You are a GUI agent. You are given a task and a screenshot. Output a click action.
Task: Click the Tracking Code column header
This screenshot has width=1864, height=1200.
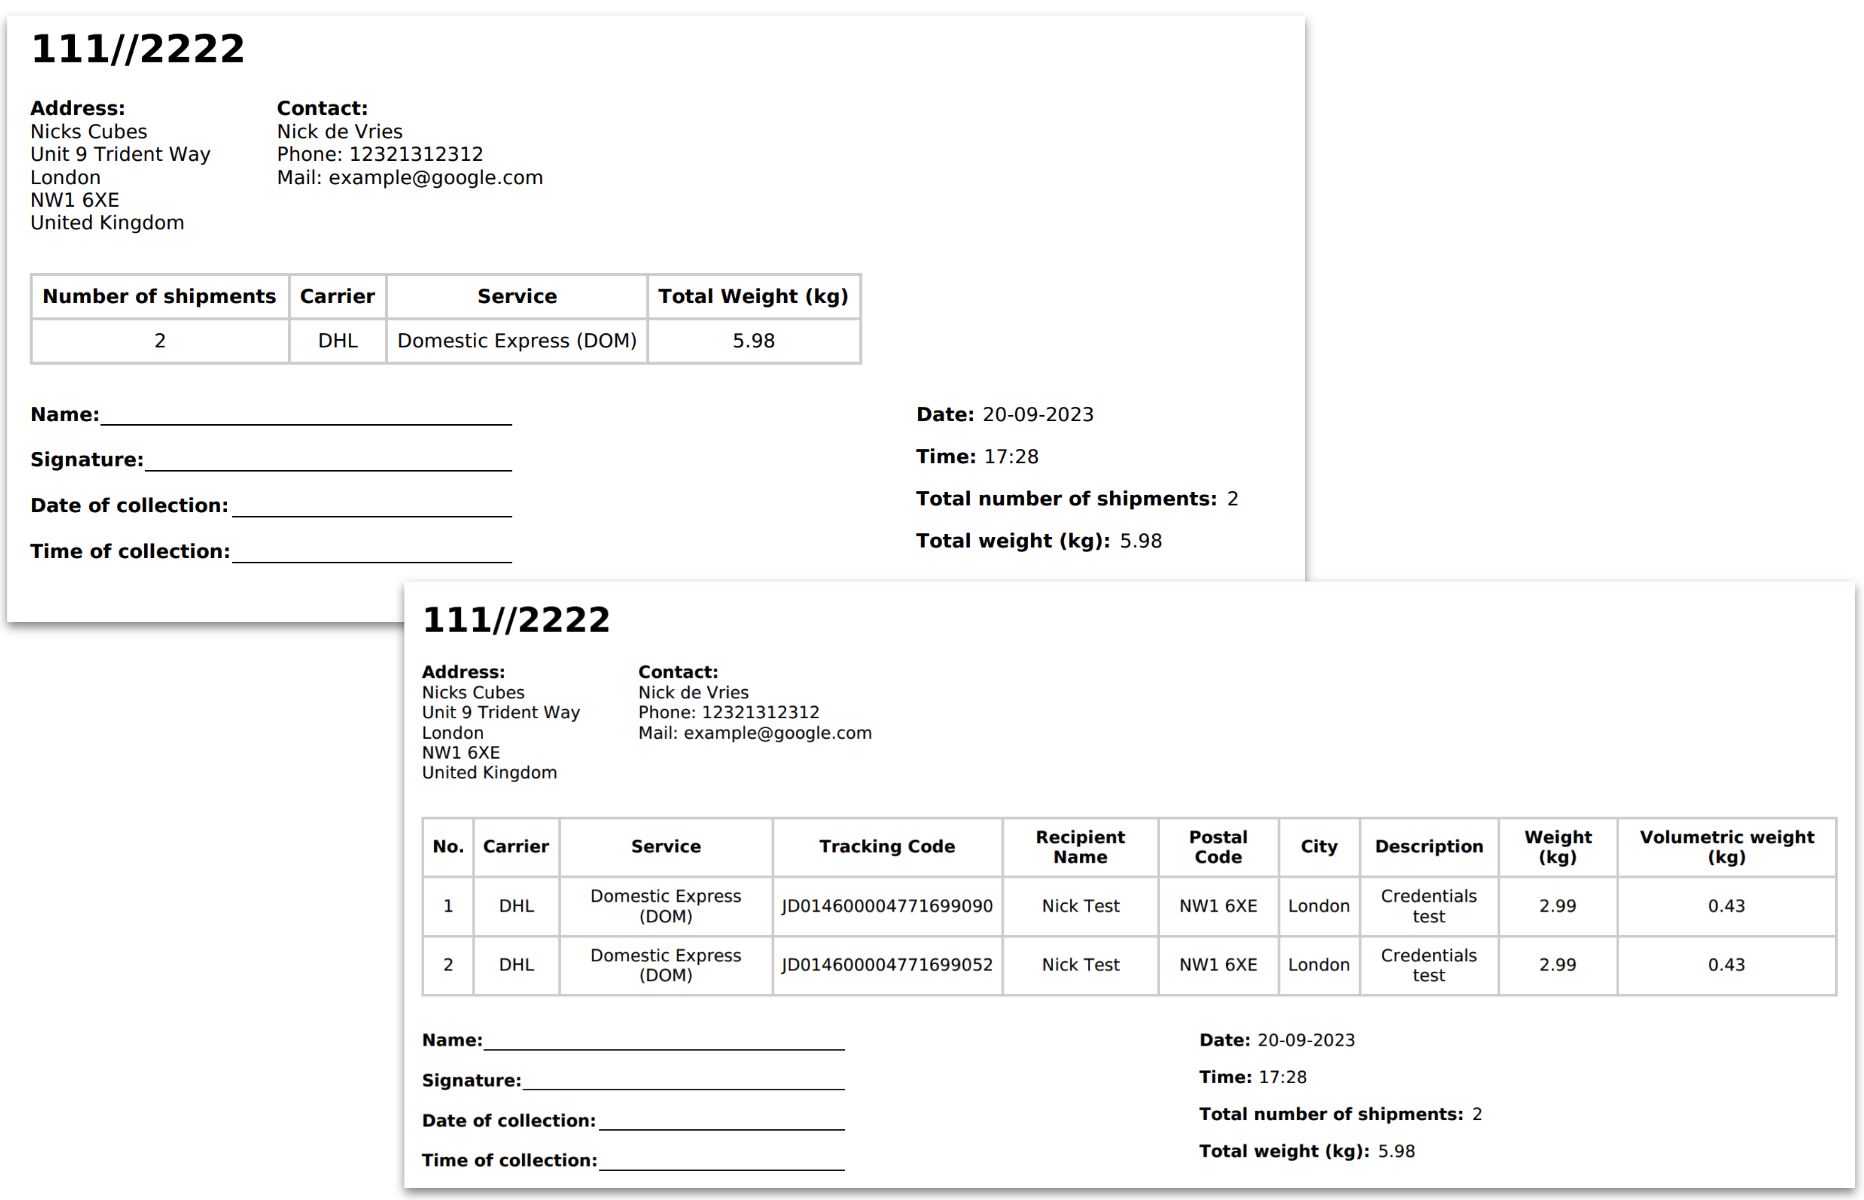[x=887, y=847]
